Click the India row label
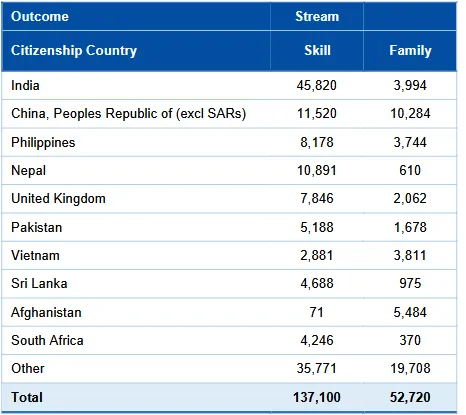The image size is (466, 415). (25, 85)
